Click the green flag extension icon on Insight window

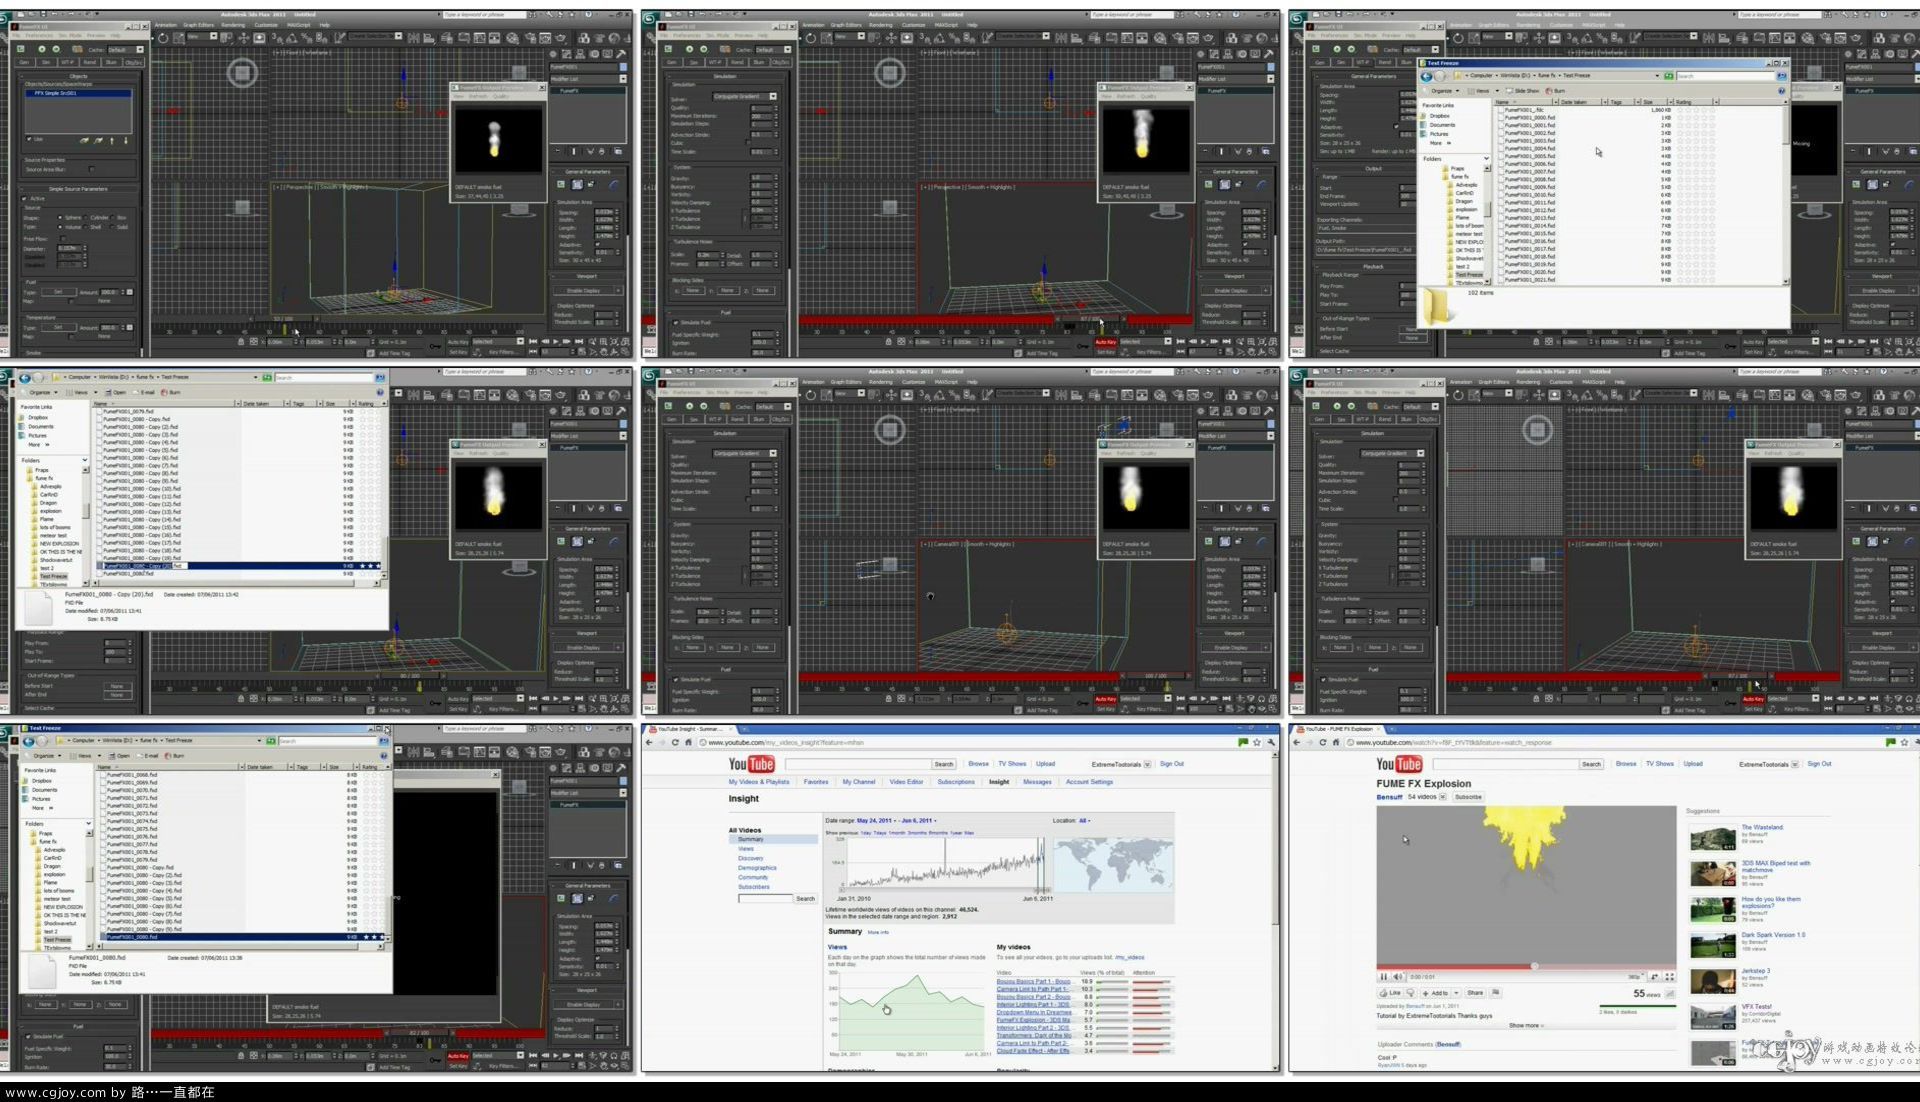coord(1243,742)
